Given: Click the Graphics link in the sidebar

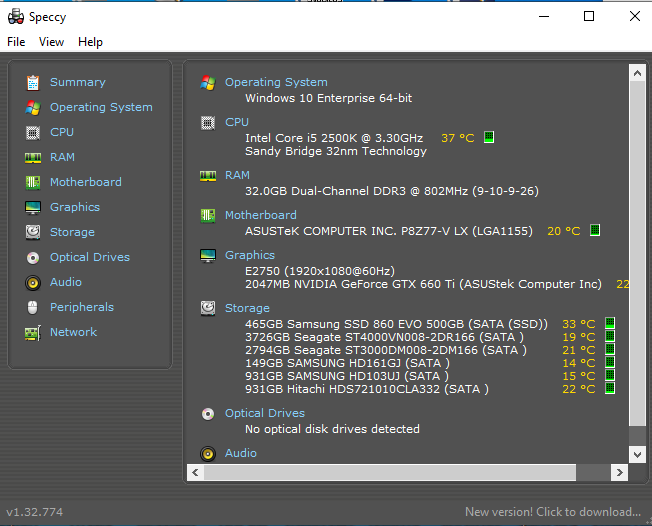Looking at the screenshot, I should click(x=75, y=207).
